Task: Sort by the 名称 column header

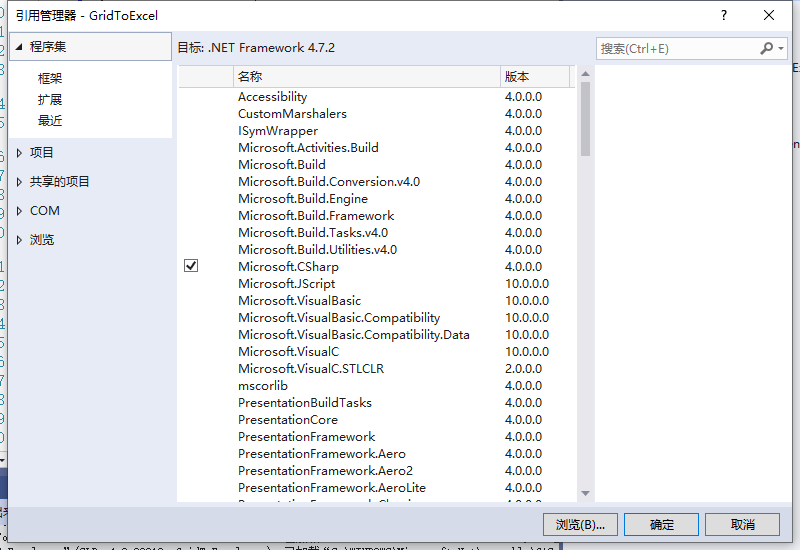Action: 367,77
